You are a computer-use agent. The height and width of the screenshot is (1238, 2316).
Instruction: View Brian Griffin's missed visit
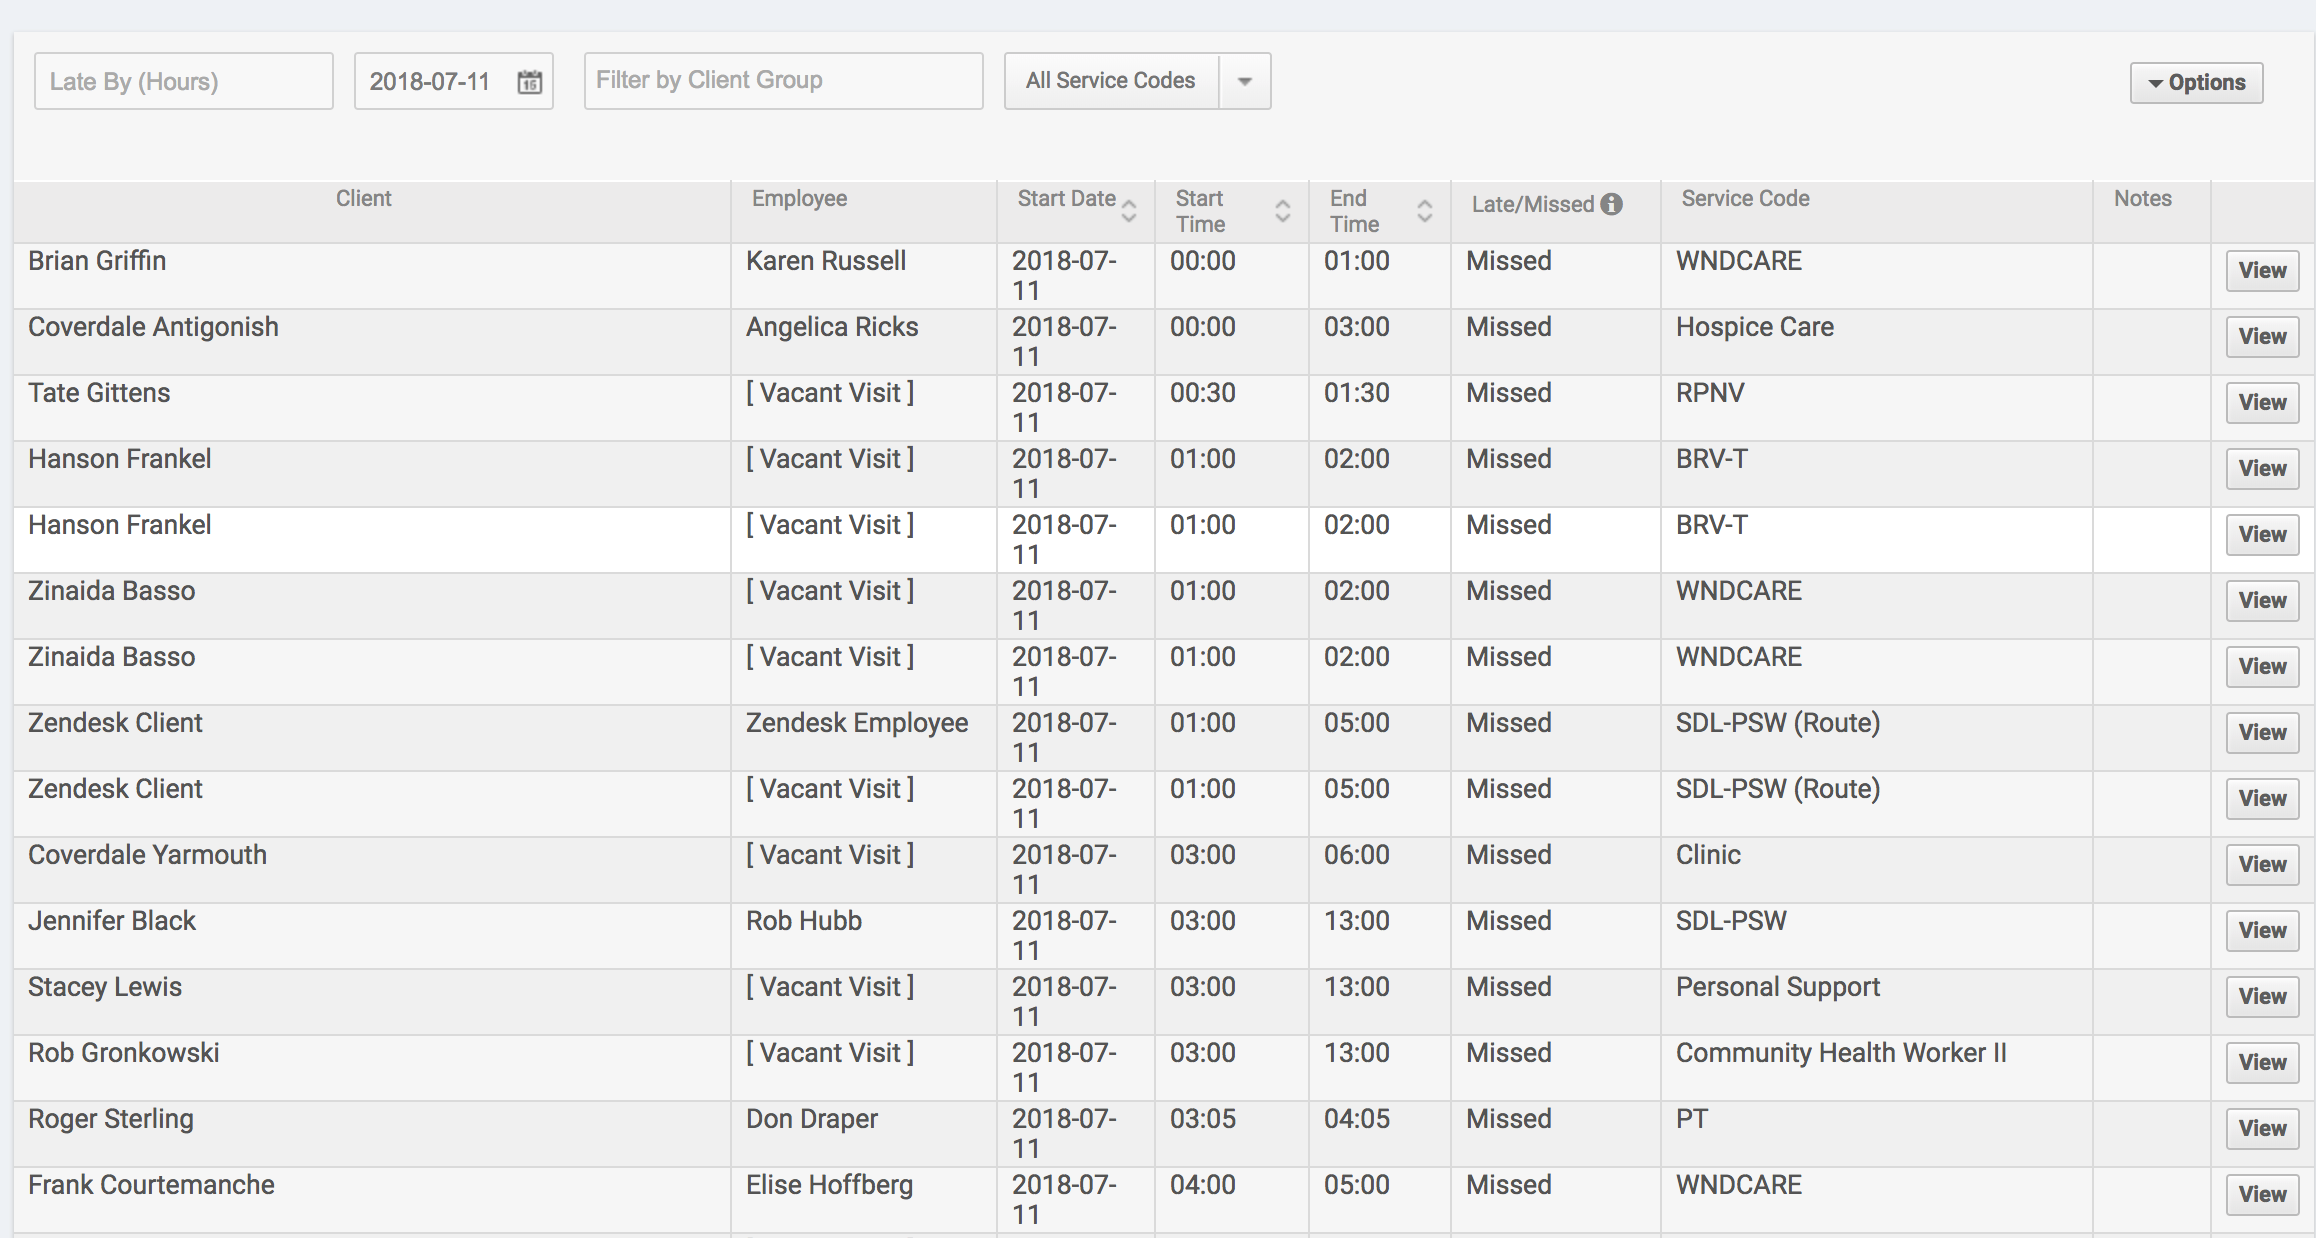(2261, 271)
